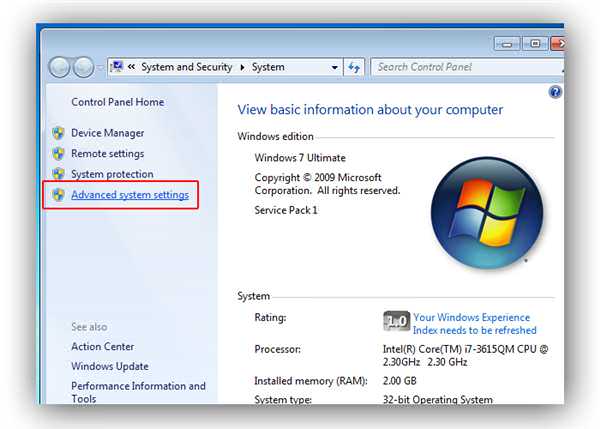Open Windows Update under See also
Image resolution: width=600 pixels, height=429 pixels.
[x=110, y=366]
